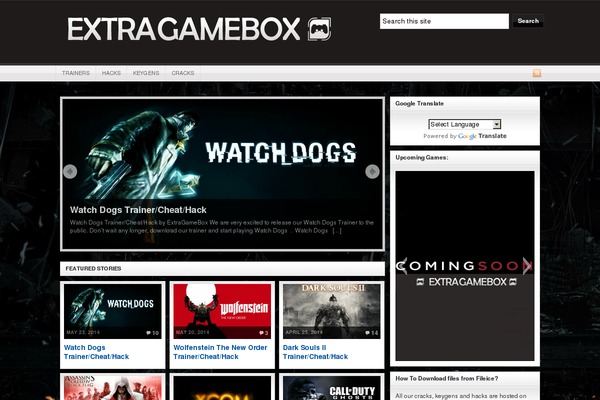The height and width of the screenshot is (400, 600).
Task: Open the Watch Dogs featured thumbnail
Action: (112, 311)
